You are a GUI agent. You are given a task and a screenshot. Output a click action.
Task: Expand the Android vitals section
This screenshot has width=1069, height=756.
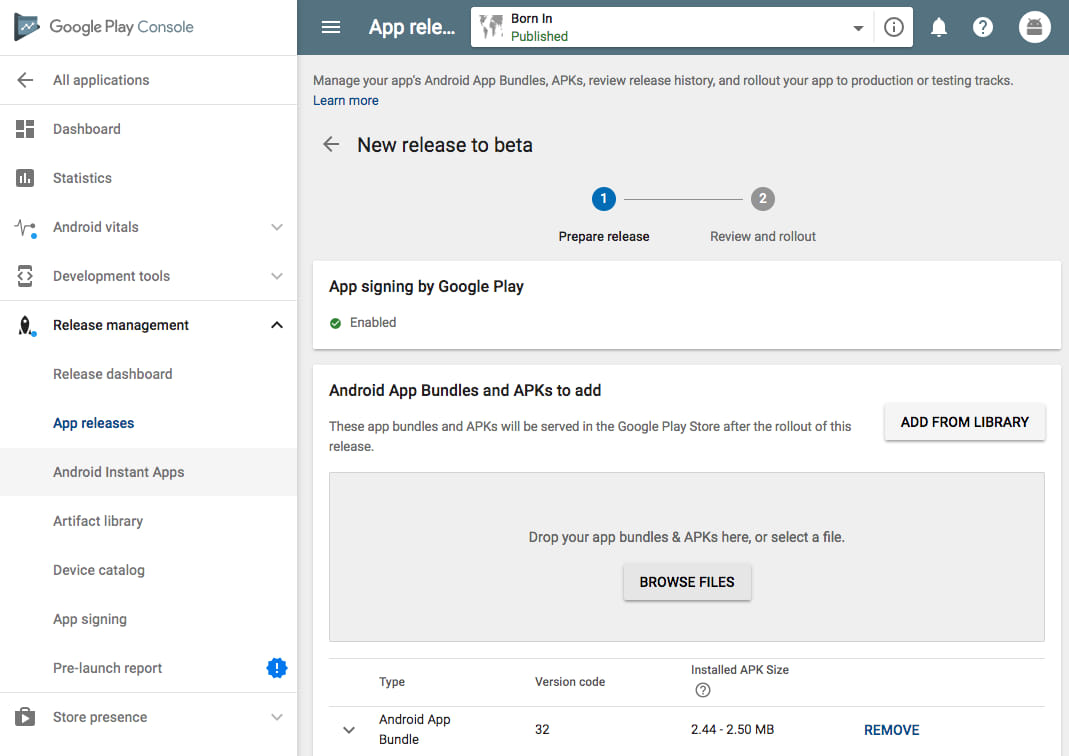(277, 227)
